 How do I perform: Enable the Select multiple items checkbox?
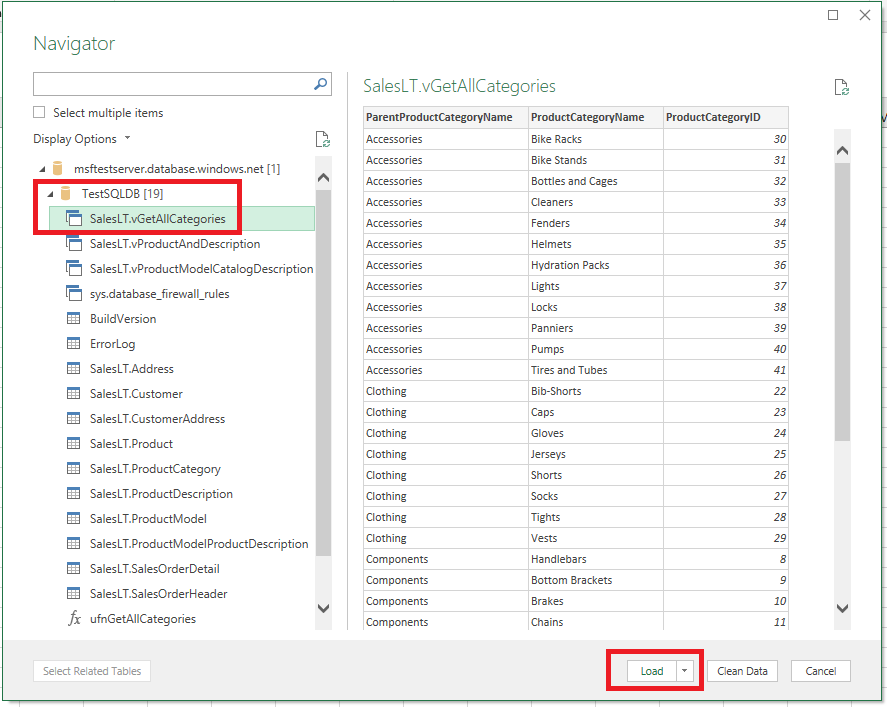[x=39, y=112]
